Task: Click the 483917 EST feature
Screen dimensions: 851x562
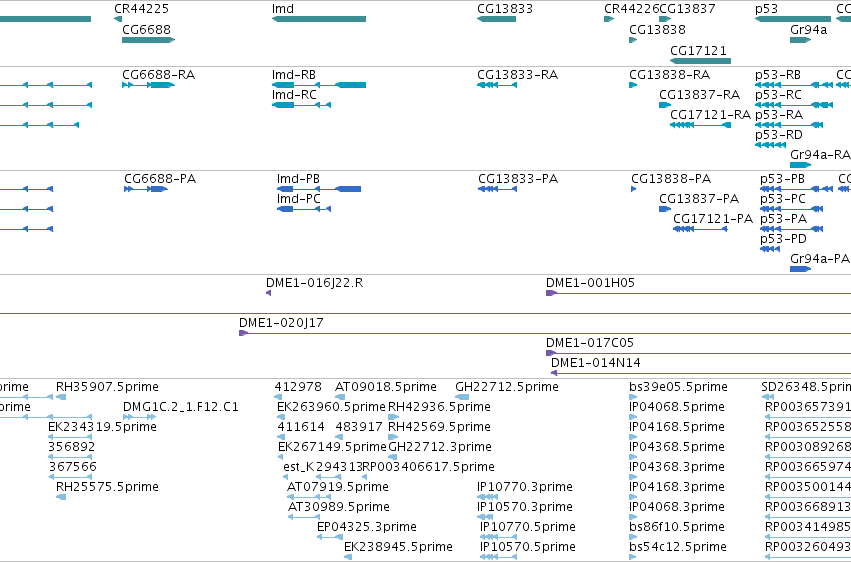Action: (339, 437)
